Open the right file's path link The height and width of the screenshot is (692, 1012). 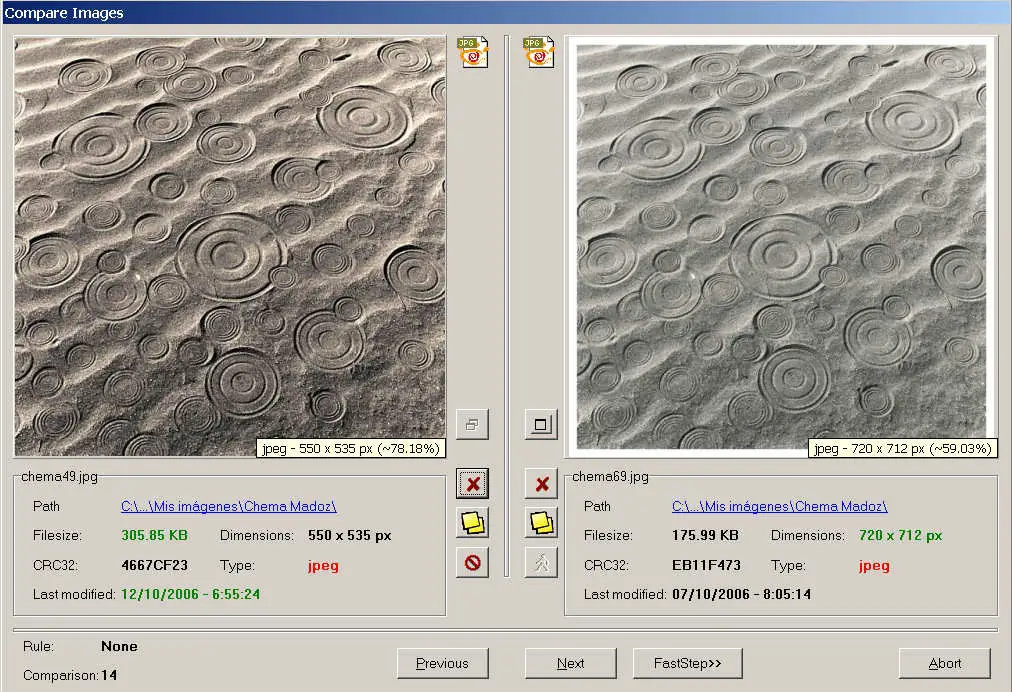point(779,507)
